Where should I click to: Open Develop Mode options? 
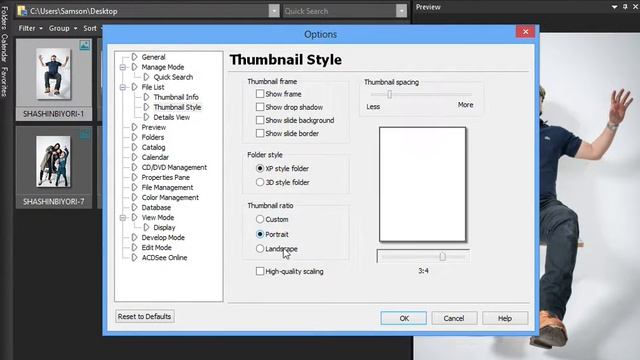(x=163, y=238)
